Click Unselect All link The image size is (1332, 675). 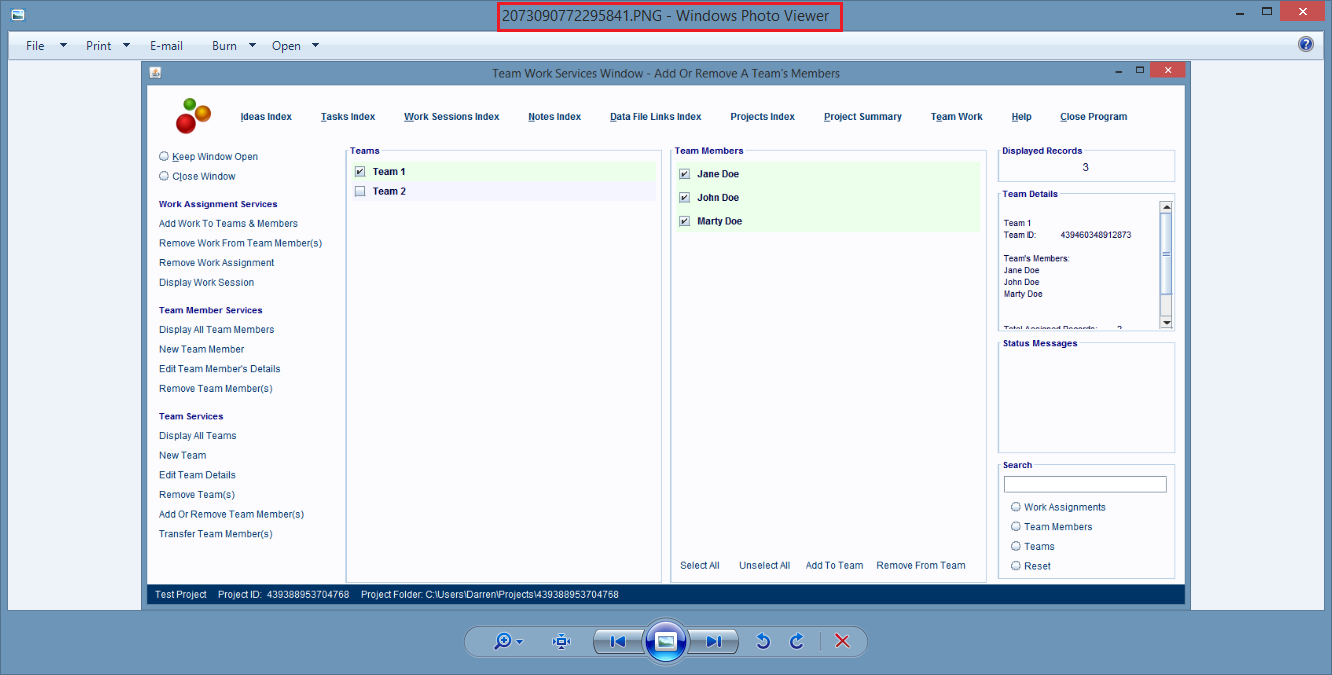(x=765, y=566)
